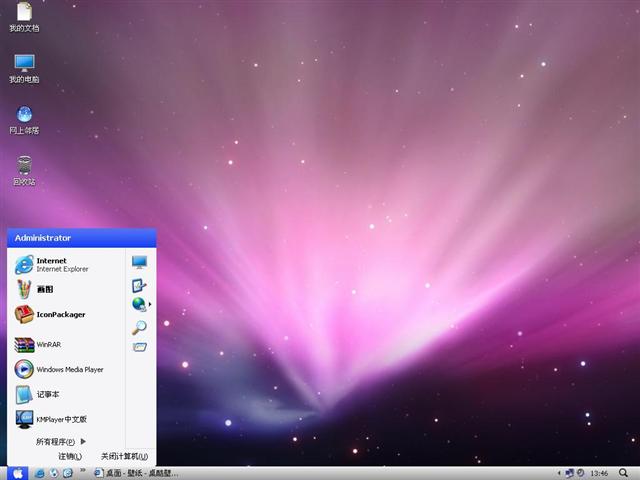Switch to 桌面 - 壁纸 taskbar window
The image size is (640, 480).
click(x=136, y=473)
